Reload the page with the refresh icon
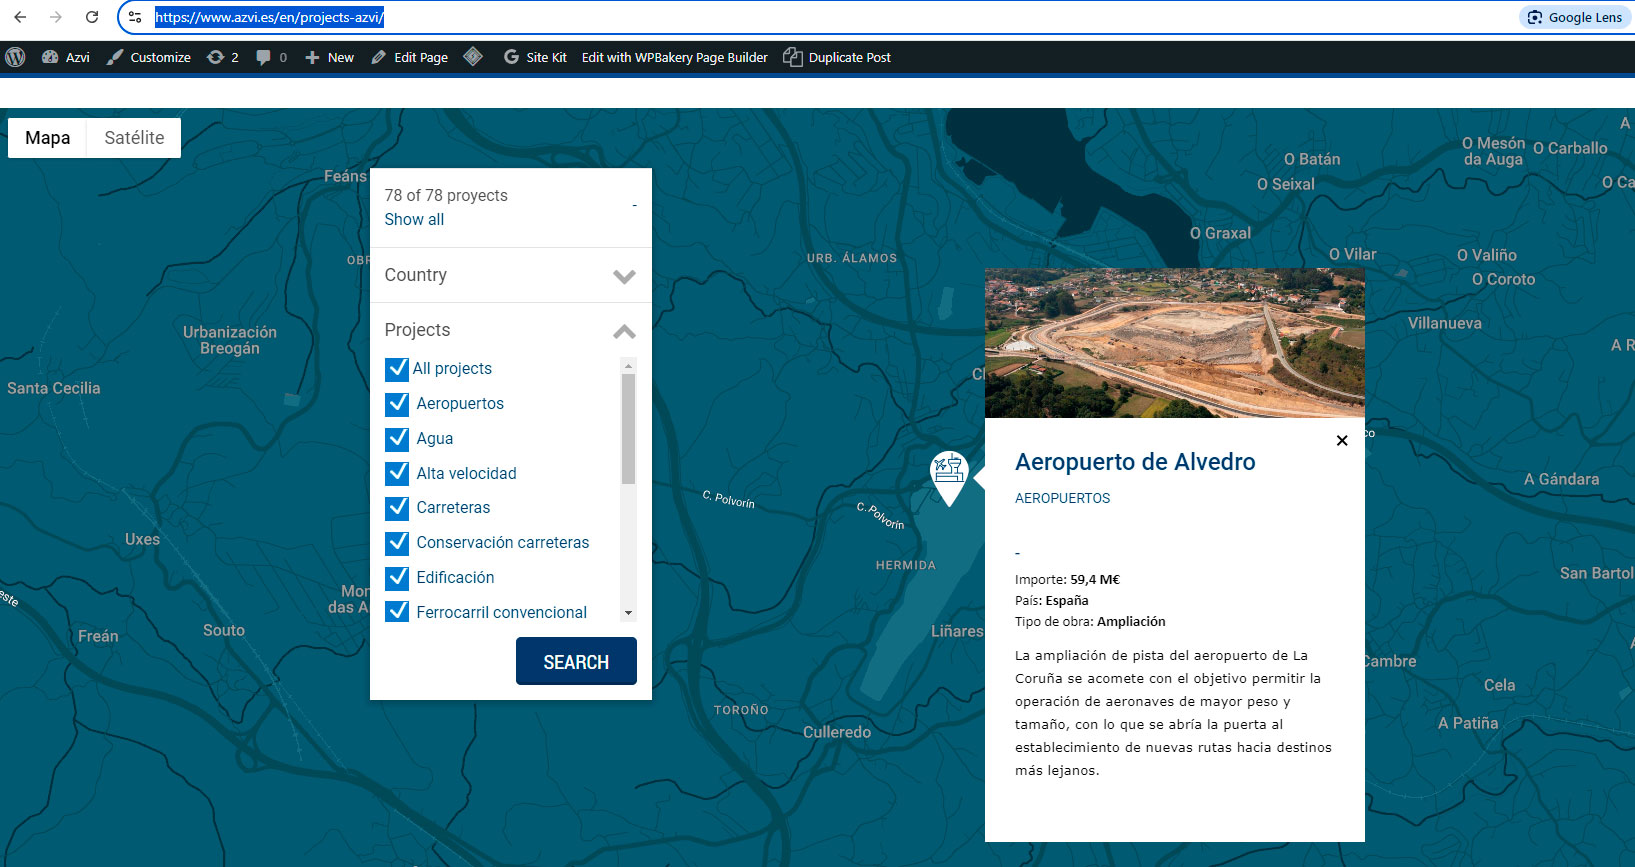 point(92,17)
